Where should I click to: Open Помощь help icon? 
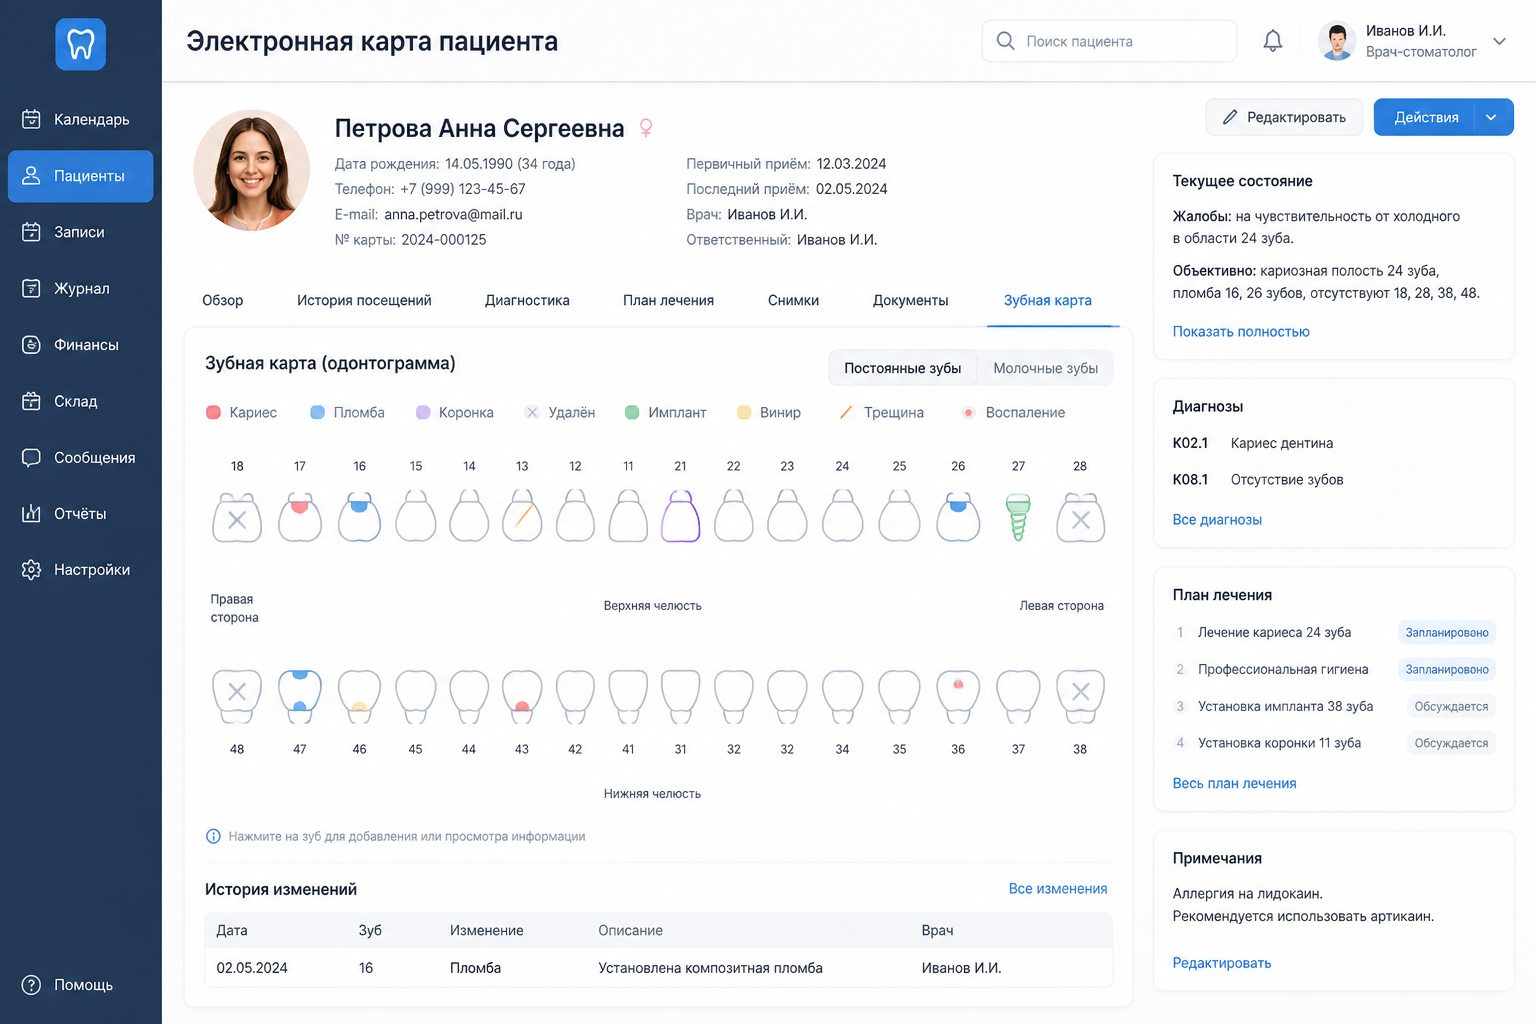(31, 985)
